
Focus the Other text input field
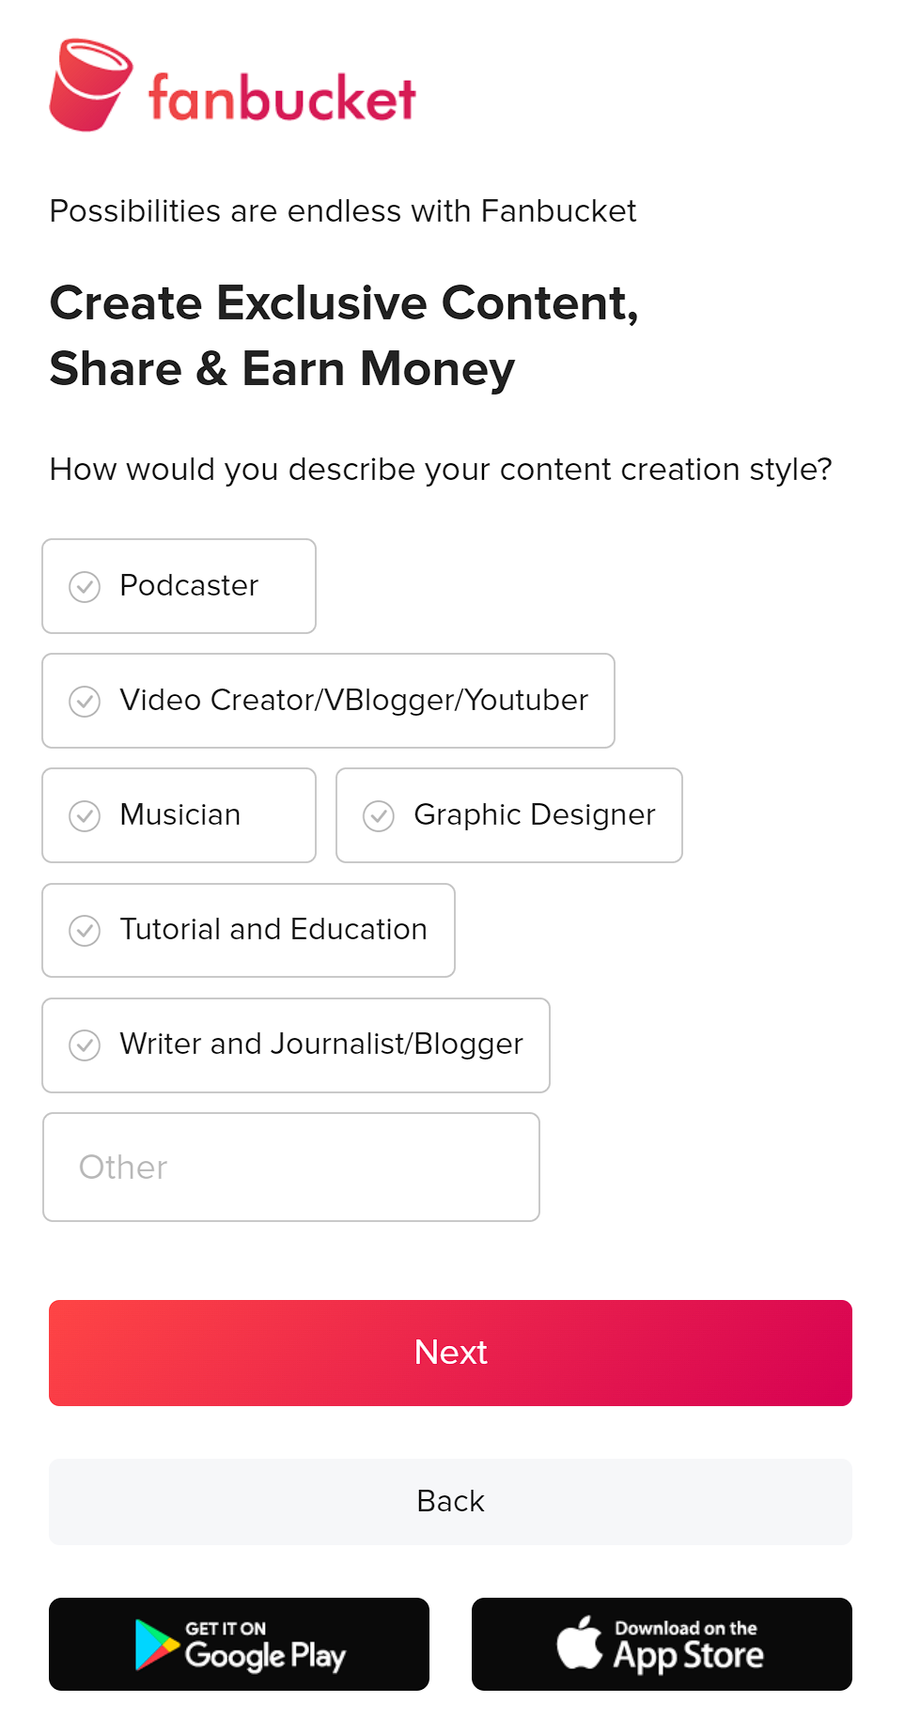(x=291, y=1167)
